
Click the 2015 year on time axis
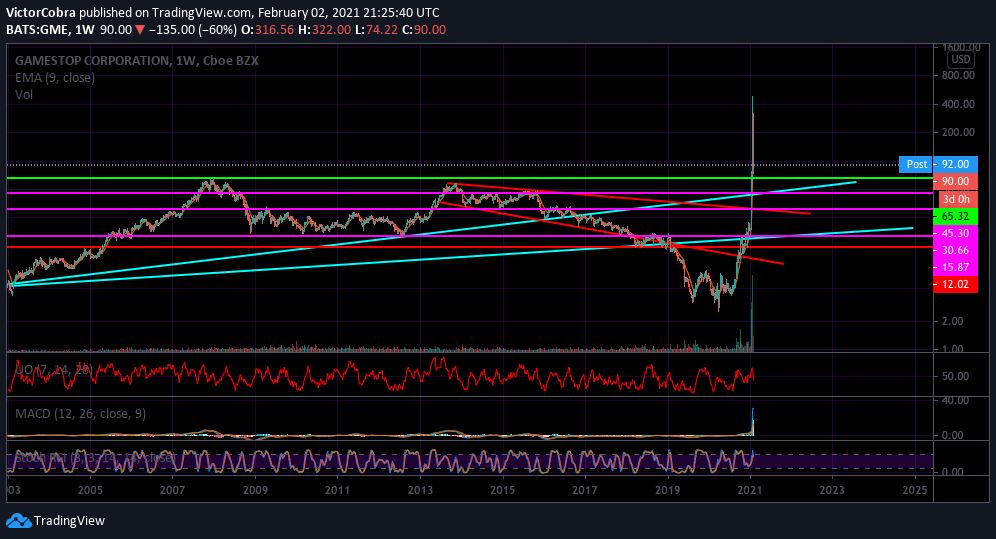click(x=502, y=490)
